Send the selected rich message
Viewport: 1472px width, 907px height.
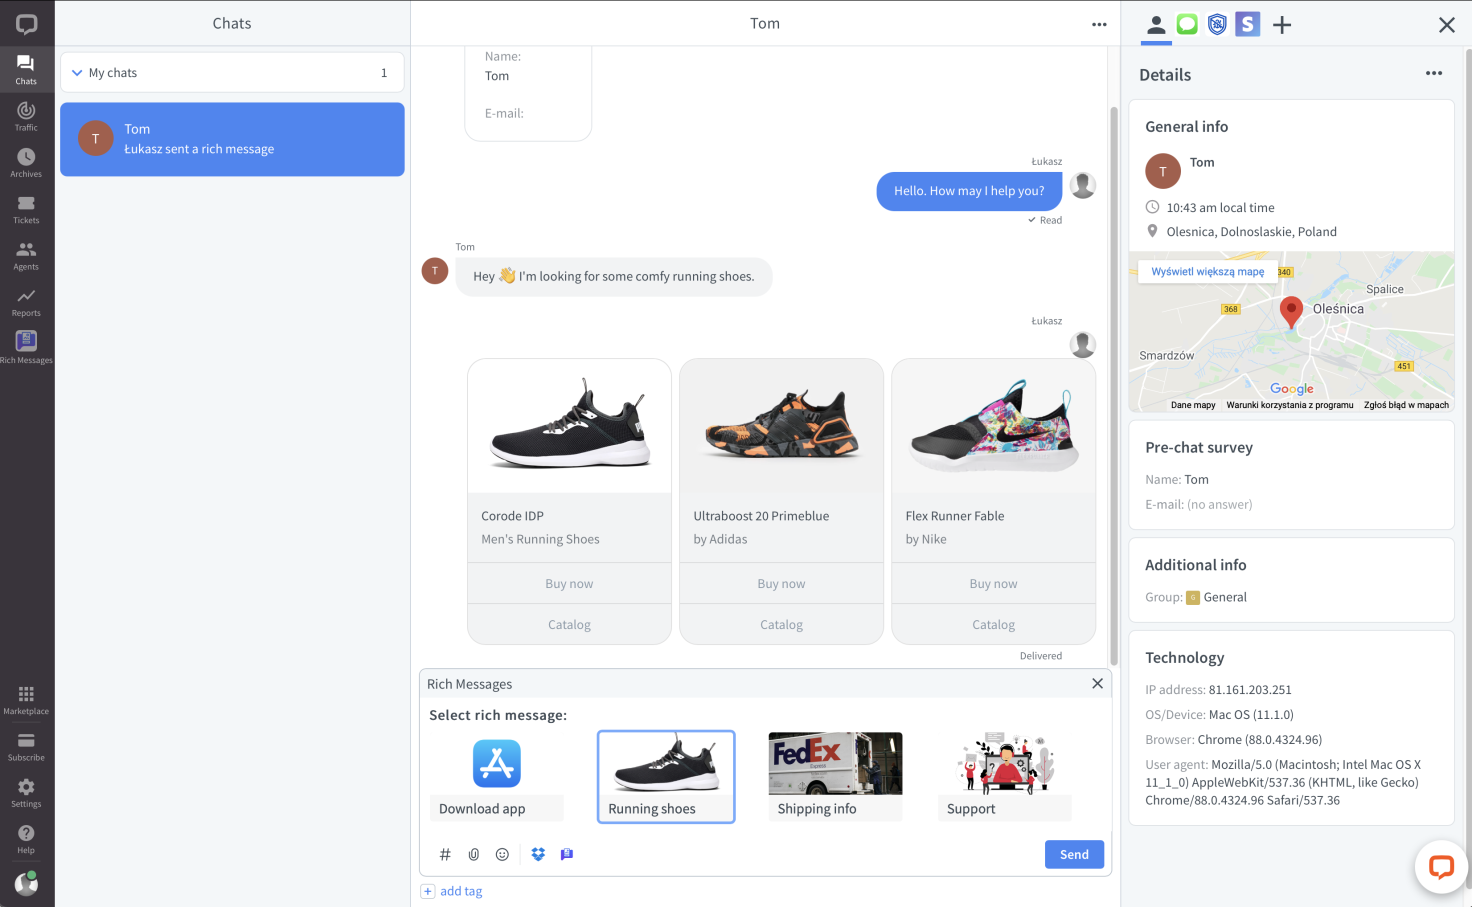click(x=1074, y=854)
